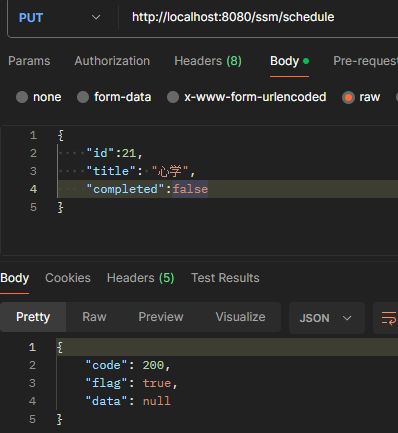Open the JSON format dropdown

(327, 318)
